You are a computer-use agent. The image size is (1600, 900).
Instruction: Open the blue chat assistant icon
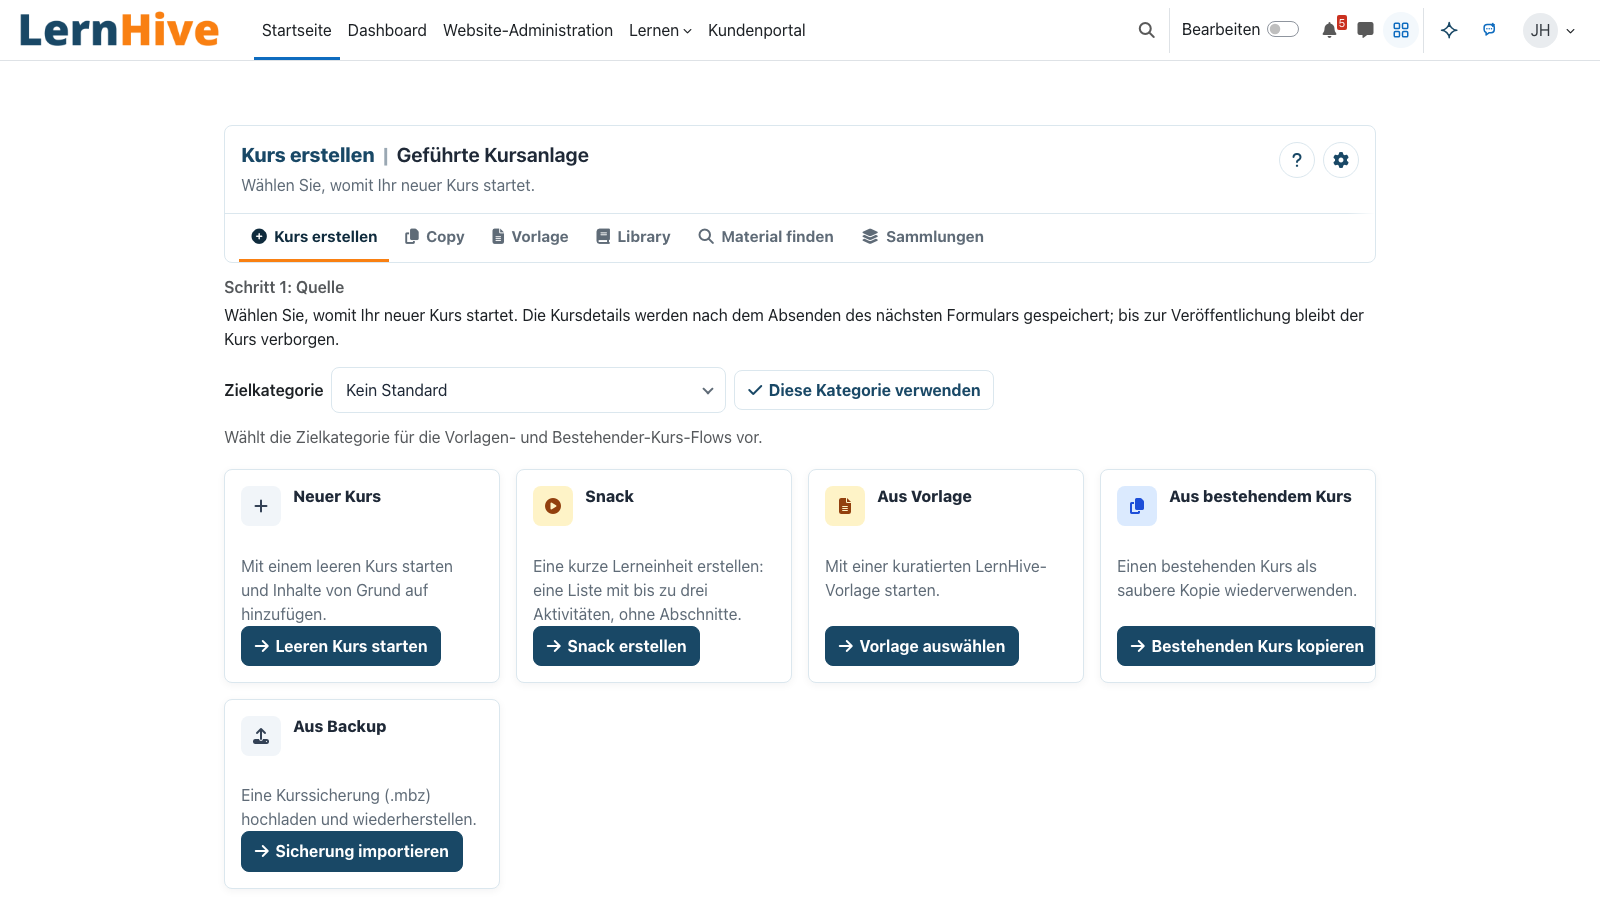(x=1489, y=30)
